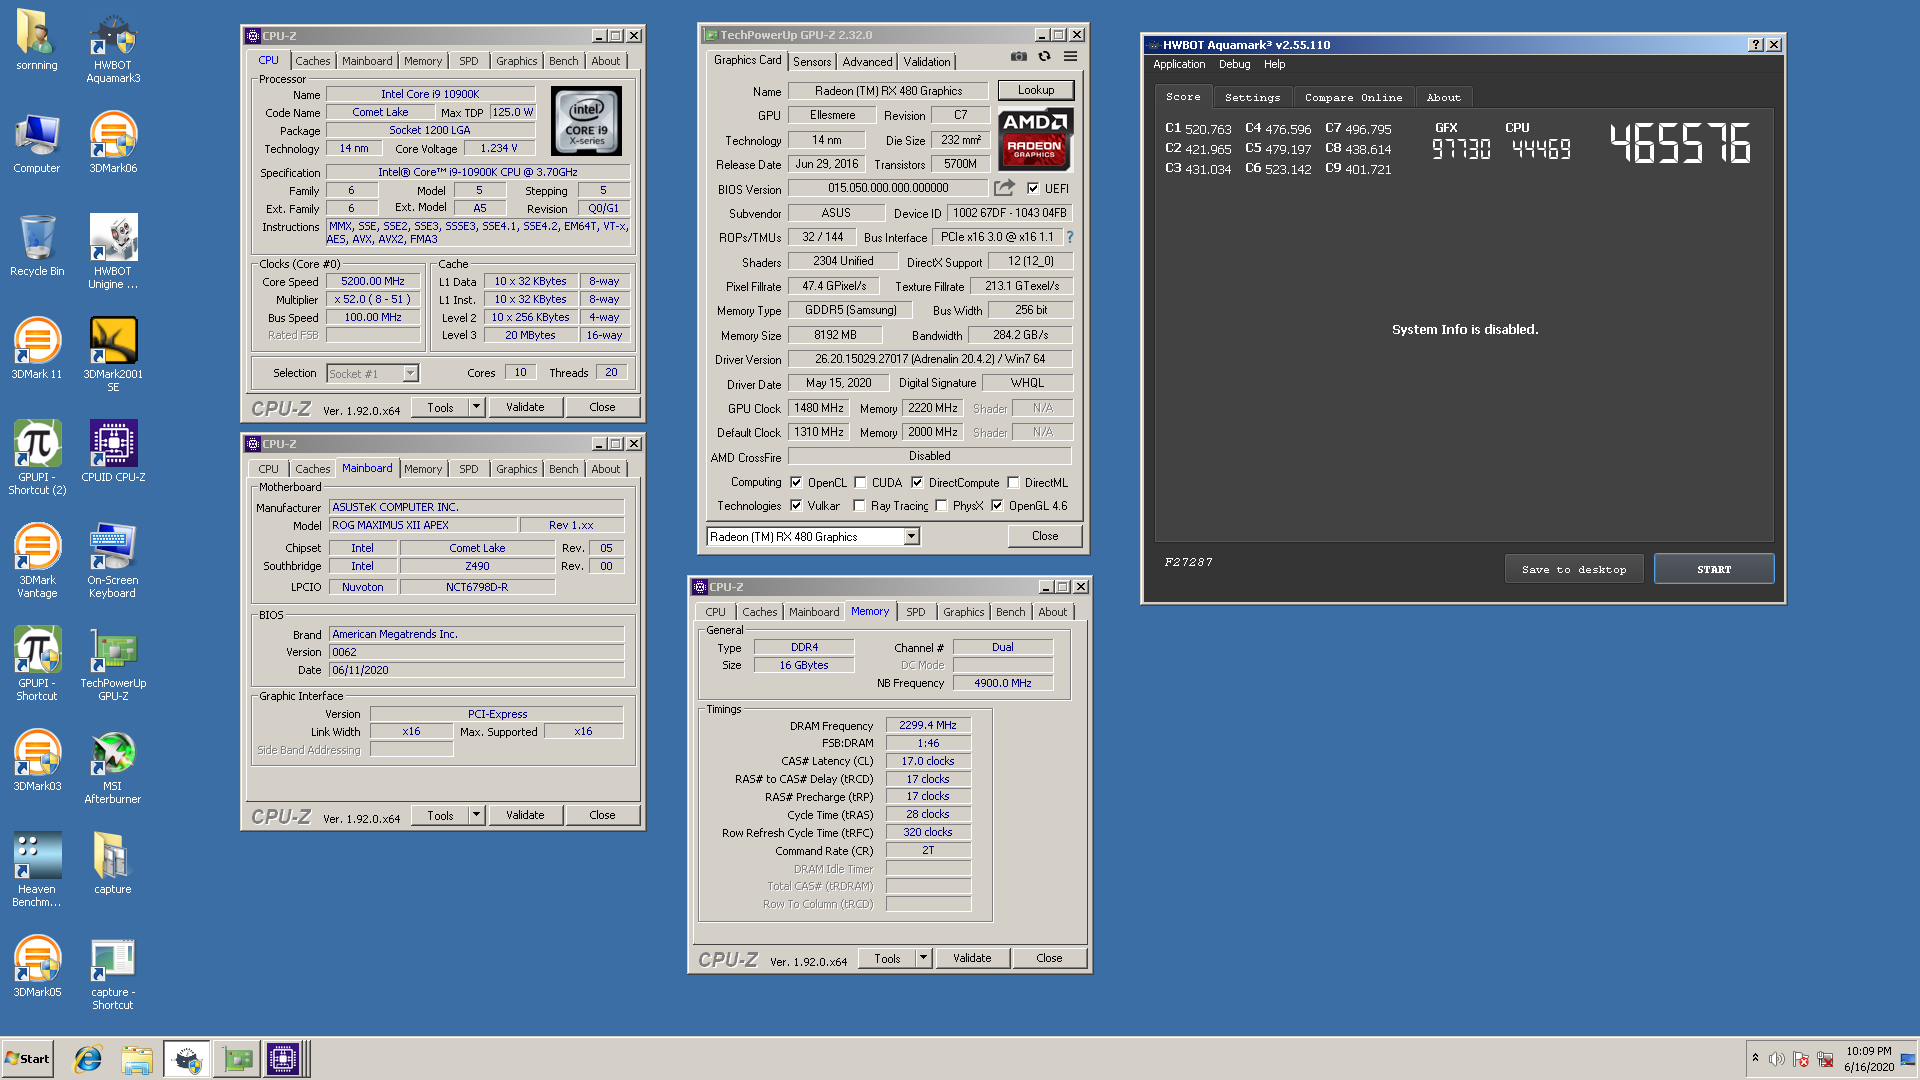Toggle the Vulkan checkbox
Screen dimensions: 1920x1080
[x=796, y=505]
